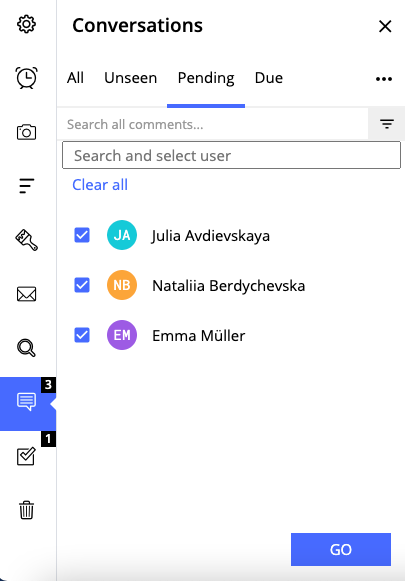Open the trash bin icon
The width and height of the screenshot is (405, 581).
(26, 510)
